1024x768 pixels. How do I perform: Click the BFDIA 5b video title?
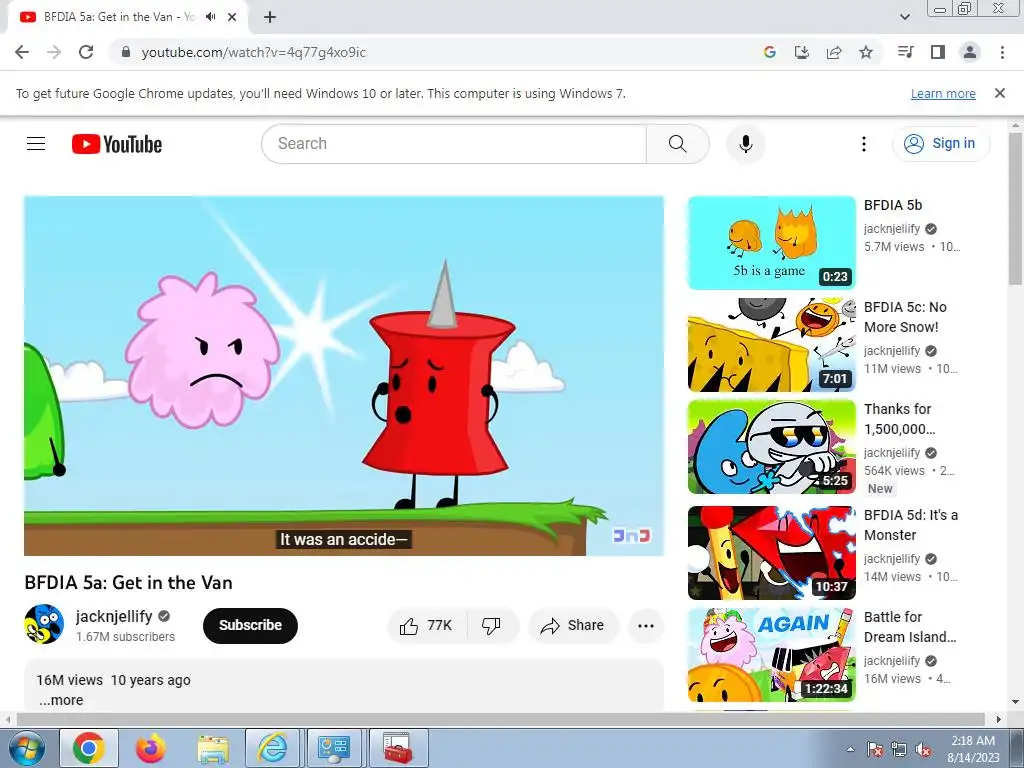point(893,205)
